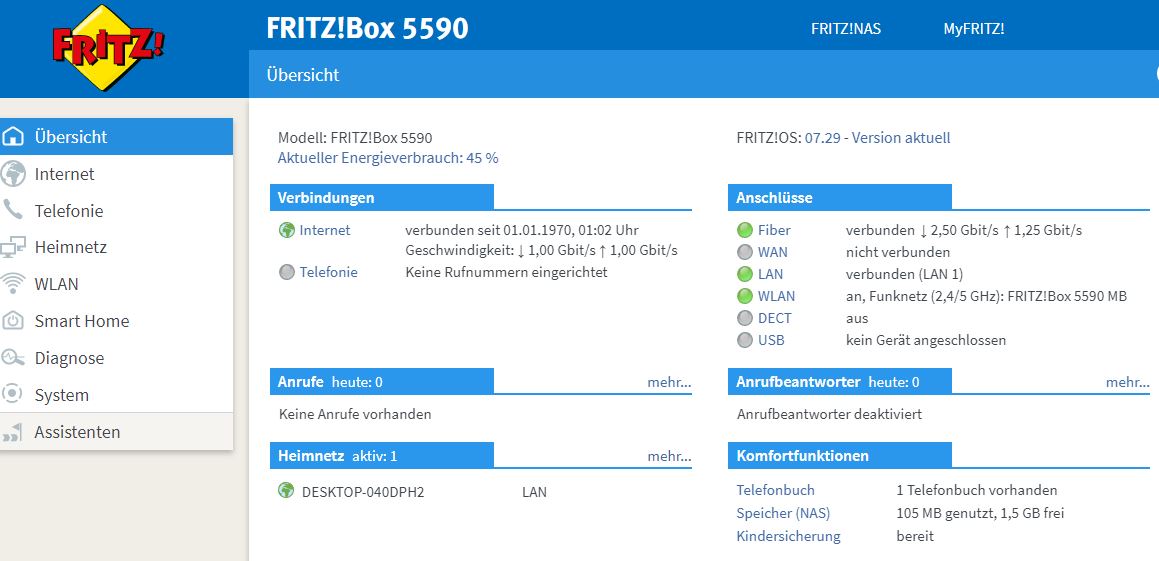Open the Diagnose sidebar menu
The height and width of the screenshot is (561, 1159).
click(x=116, y=358)
